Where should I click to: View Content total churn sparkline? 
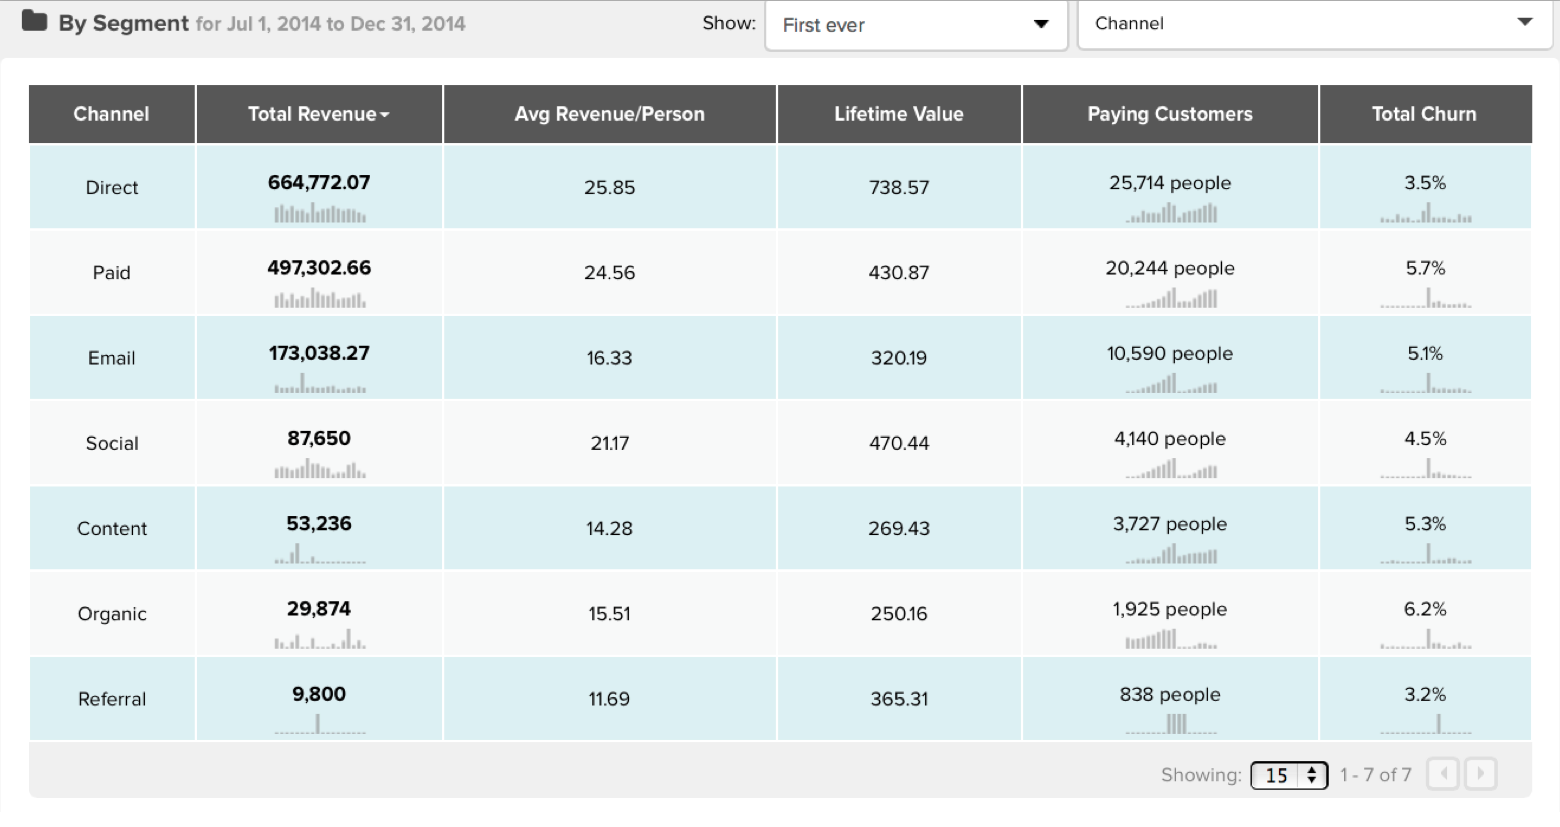(x=1426, y=554)
